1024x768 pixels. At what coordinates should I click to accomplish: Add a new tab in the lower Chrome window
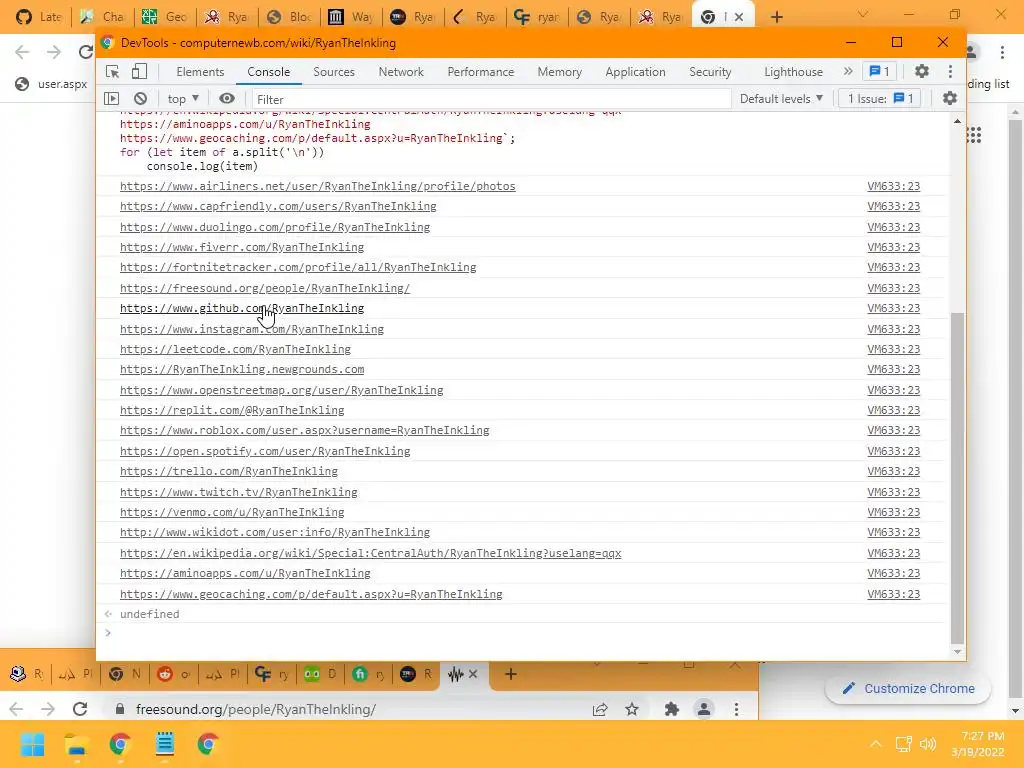coord(511,674)
